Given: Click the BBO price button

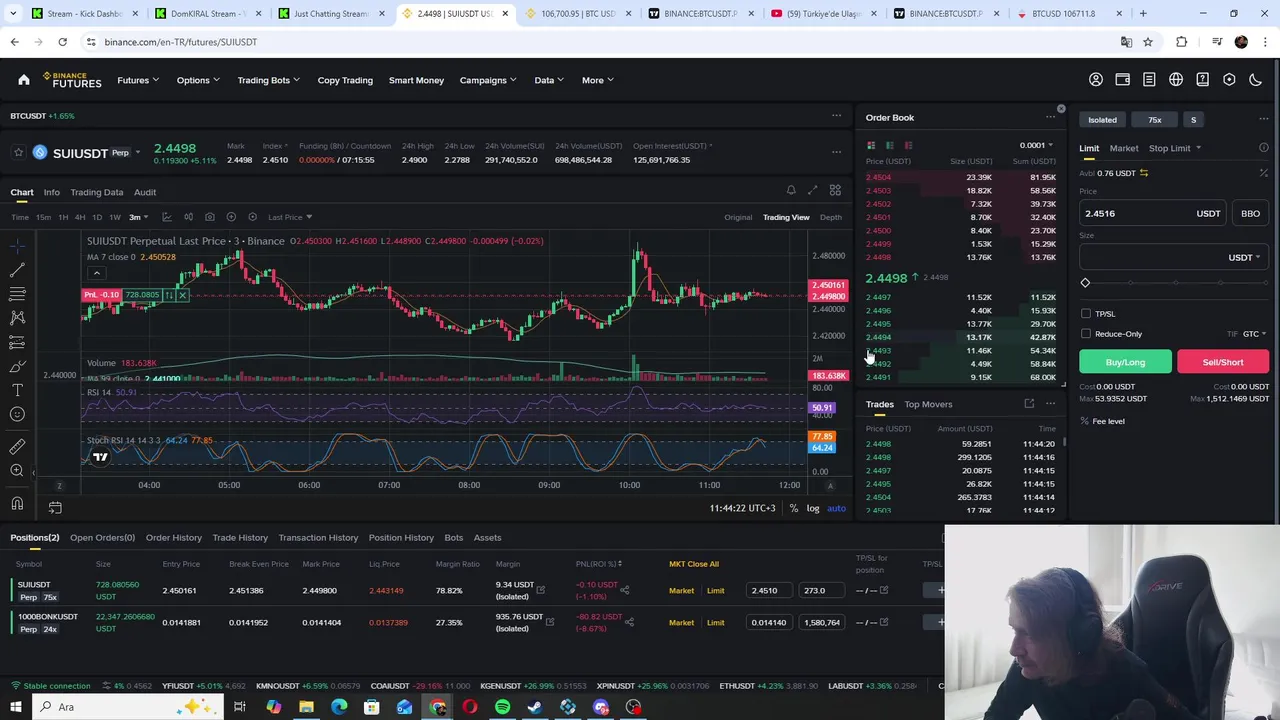Looking at the screenshot, I should pos(1250,213).
